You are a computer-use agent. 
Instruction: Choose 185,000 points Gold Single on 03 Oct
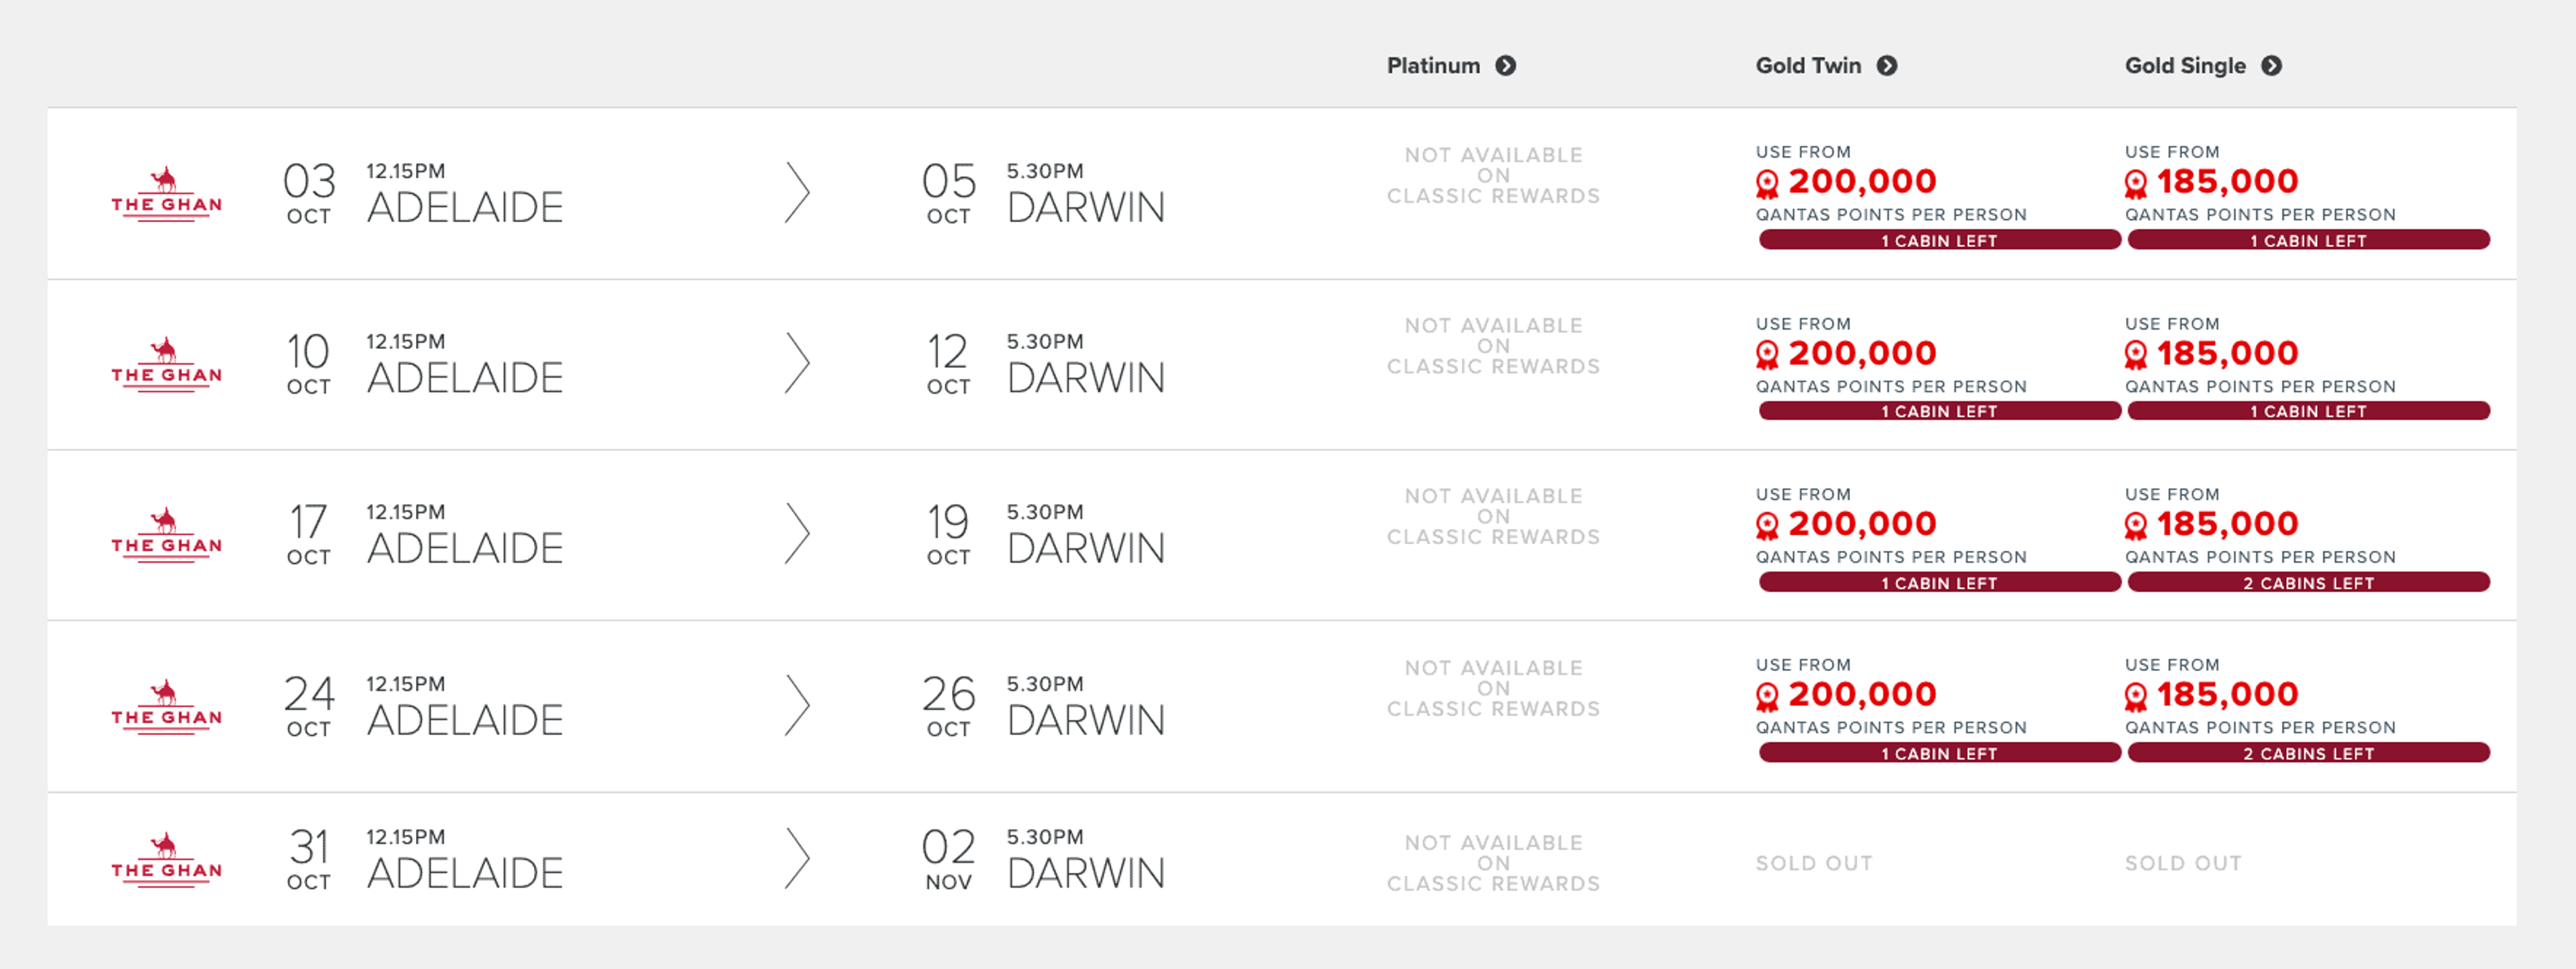(x=2227, y=181)
